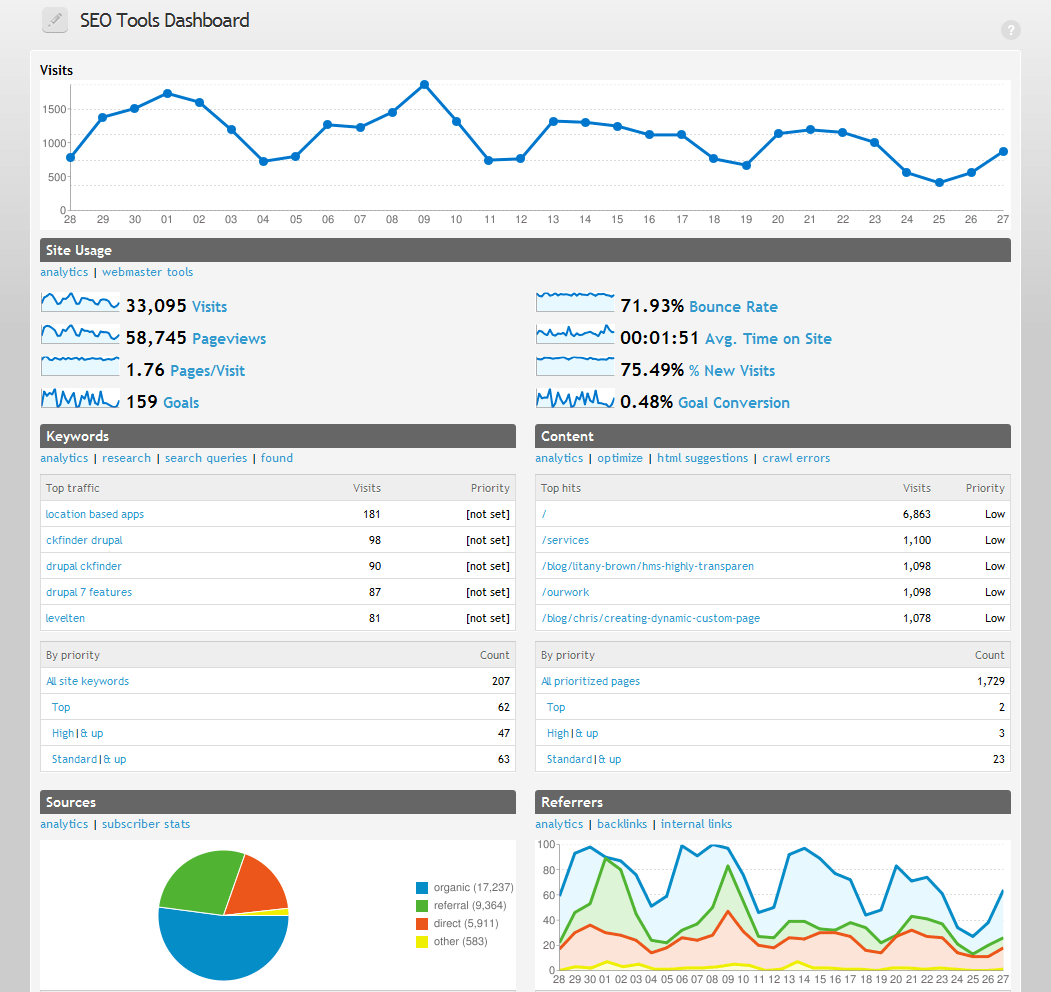Click All site keywords count row
1051x992 pixels.
pos(87,680)
